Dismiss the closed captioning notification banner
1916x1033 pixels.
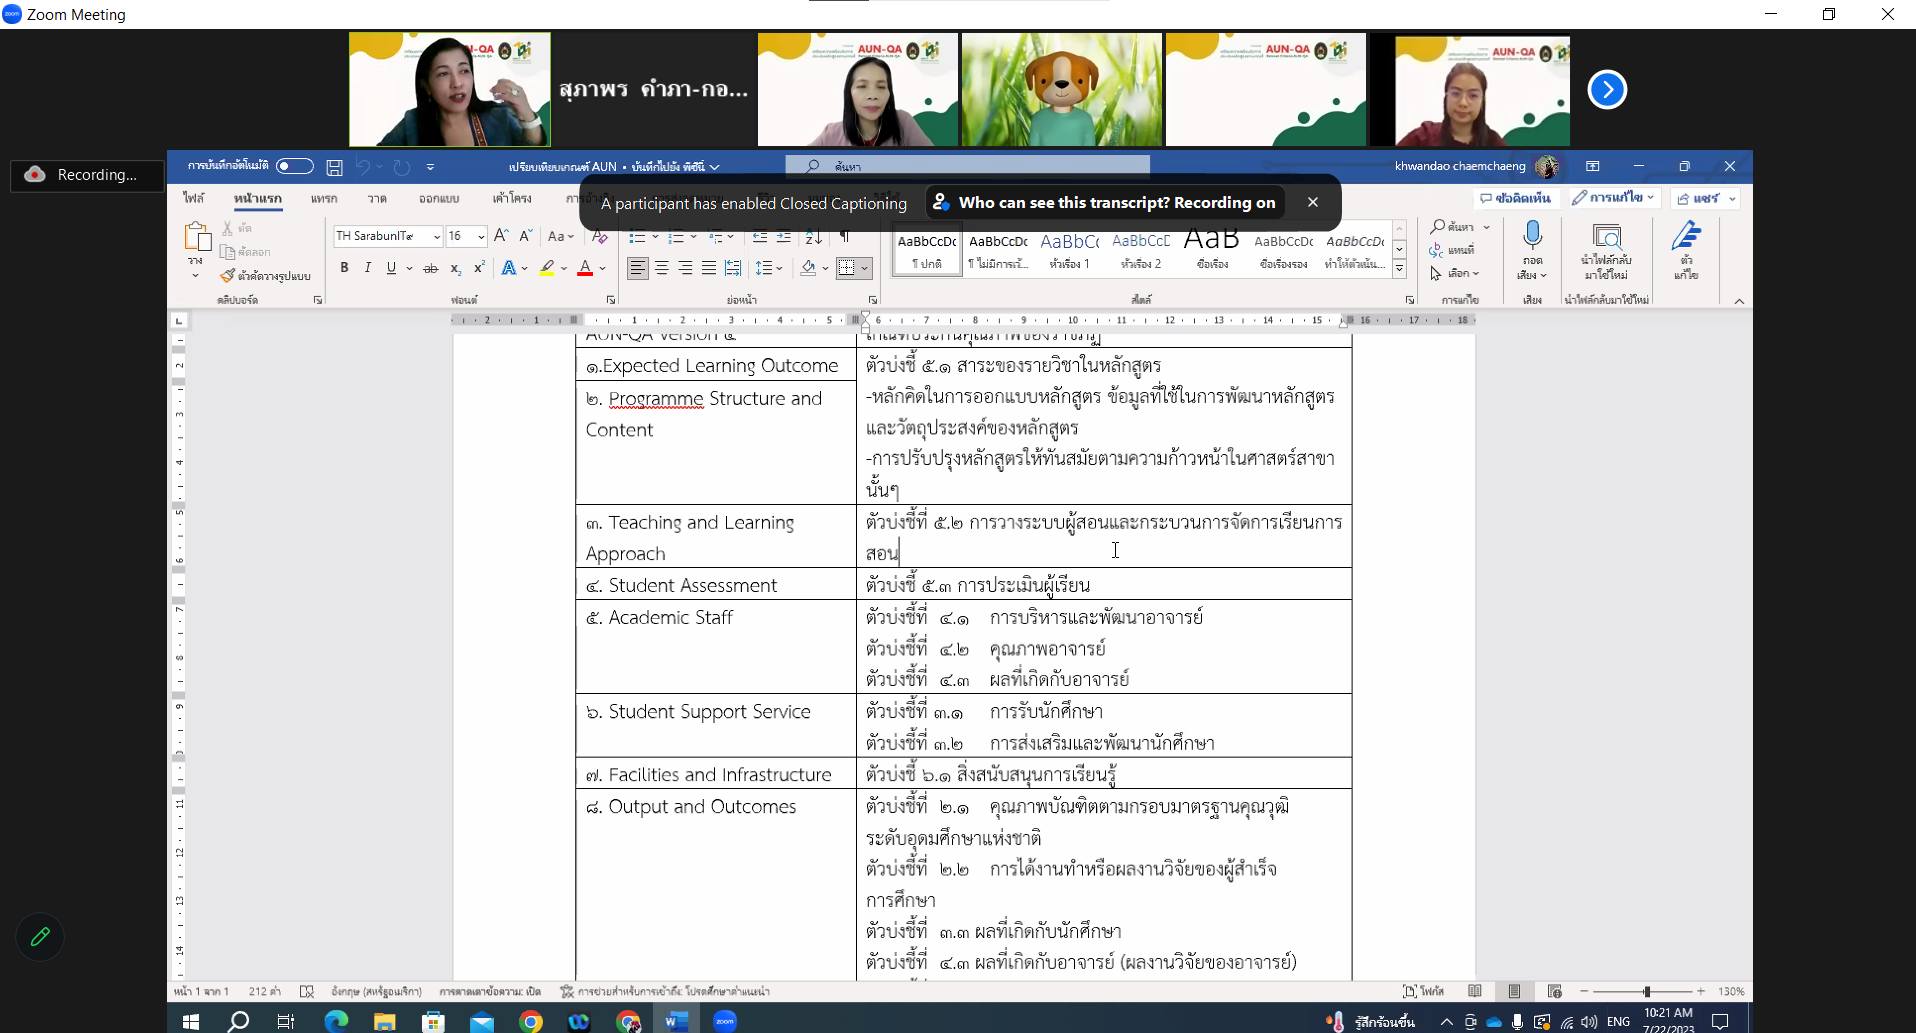[1312, 202]
